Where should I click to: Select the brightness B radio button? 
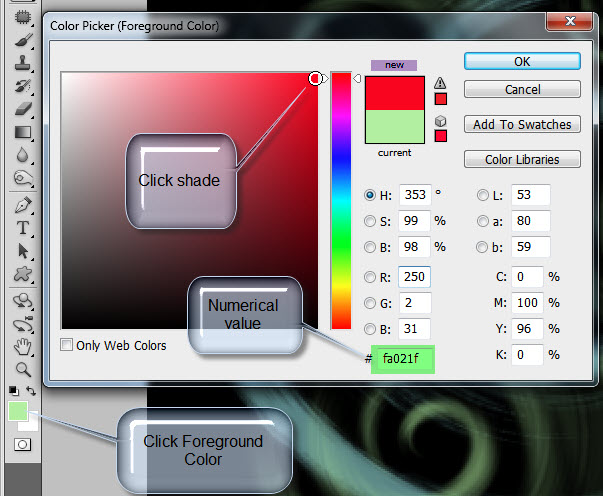[370, 247]
